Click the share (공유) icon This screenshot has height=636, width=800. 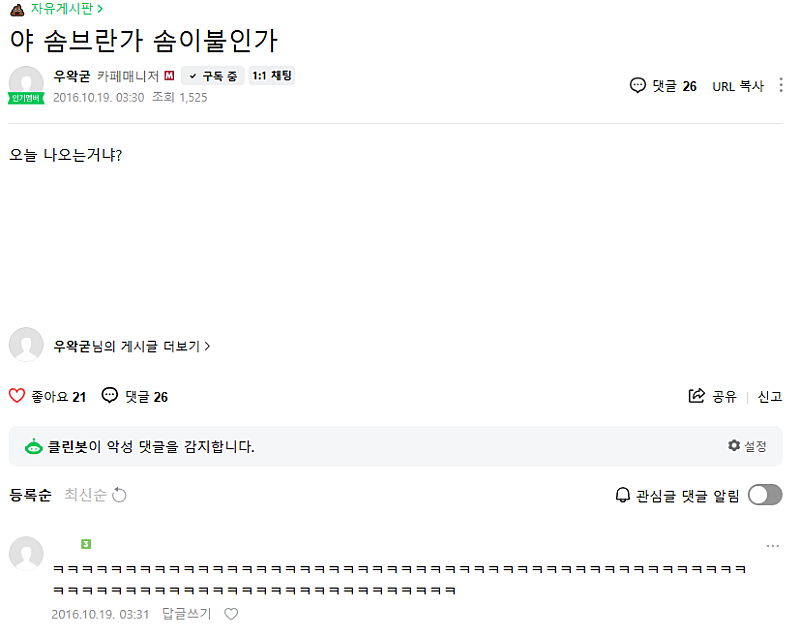coord(697,396)
